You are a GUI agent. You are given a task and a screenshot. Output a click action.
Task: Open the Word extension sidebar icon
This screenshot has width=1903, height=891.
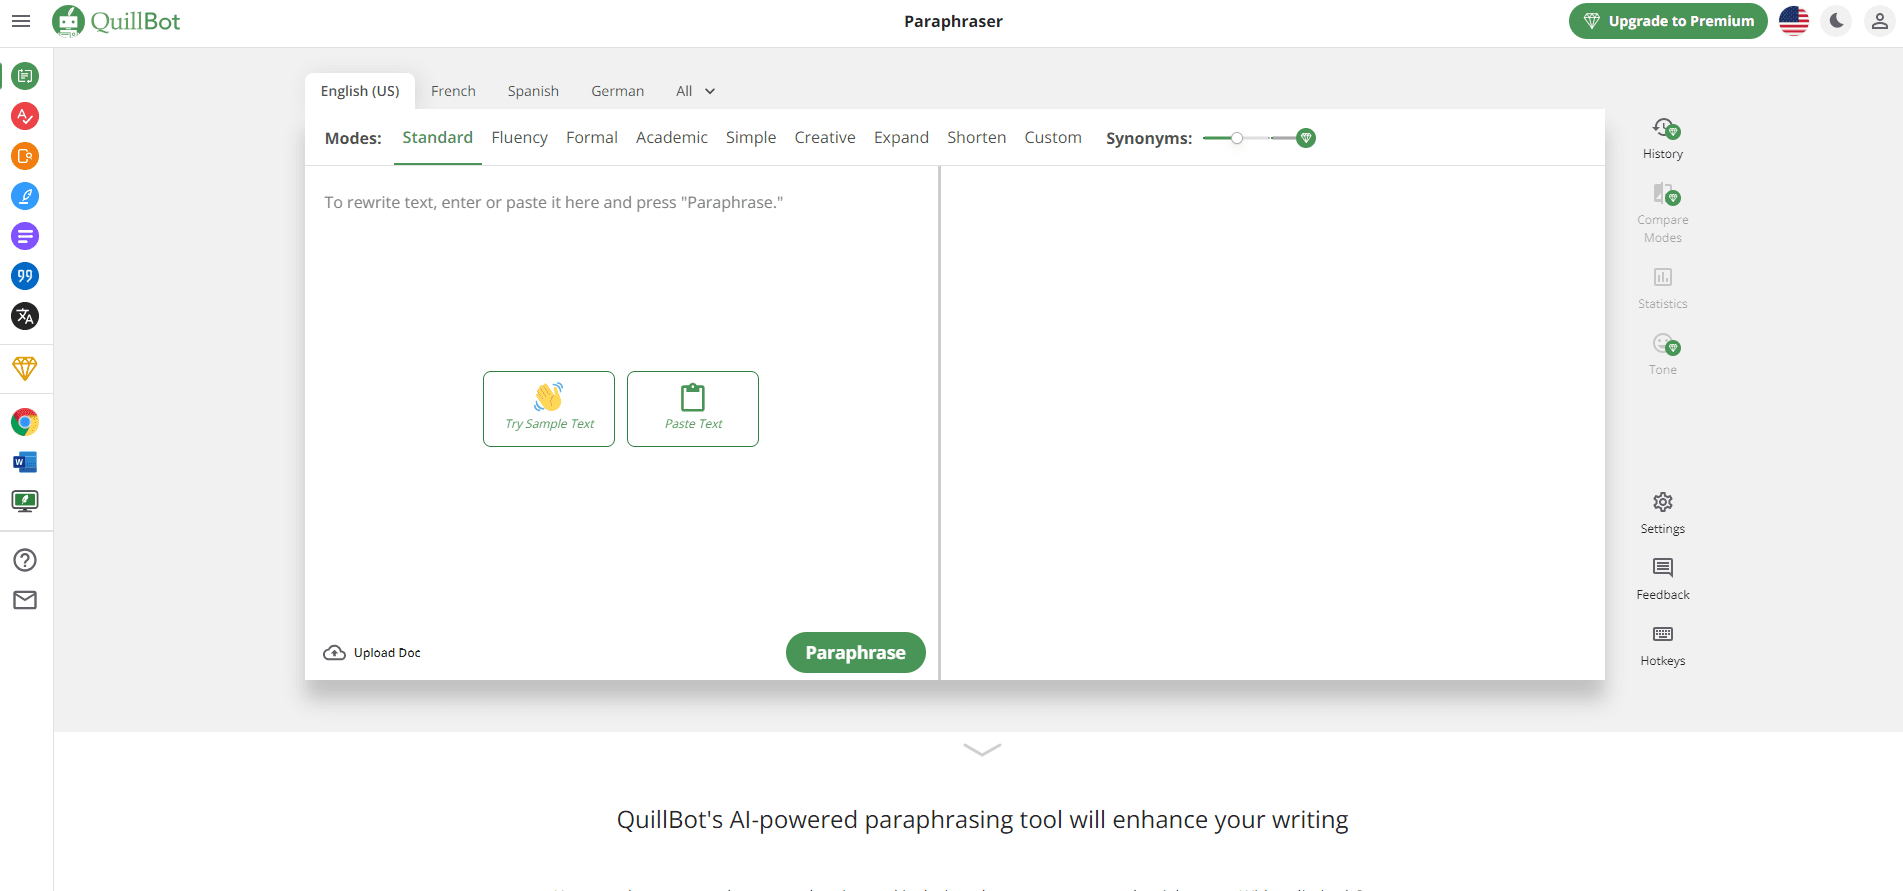coord(25,462)
